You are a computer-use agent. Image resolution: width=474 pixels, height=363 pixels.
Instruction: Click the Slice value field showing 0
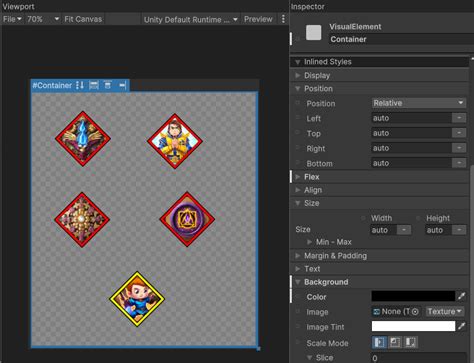click(419, 358)
